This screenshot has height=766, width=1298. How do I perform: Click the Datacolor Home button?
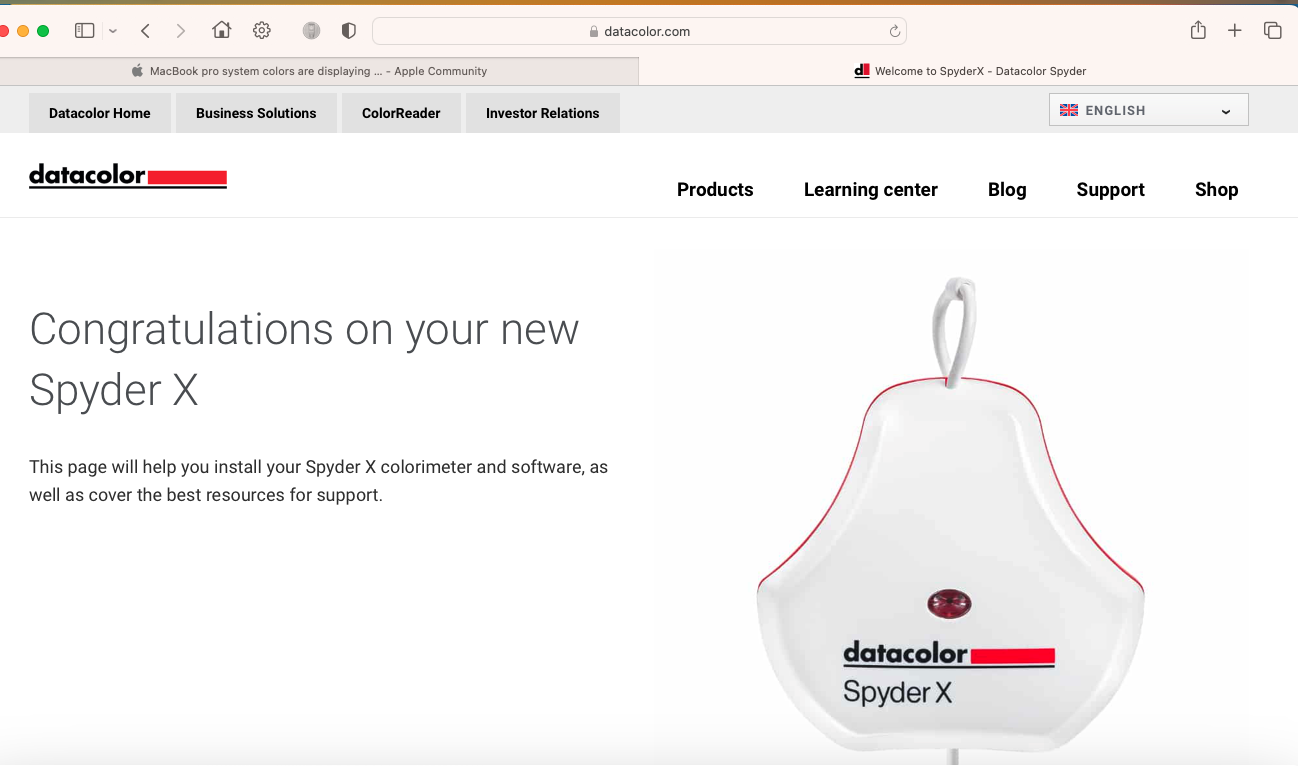coord(100,113)
